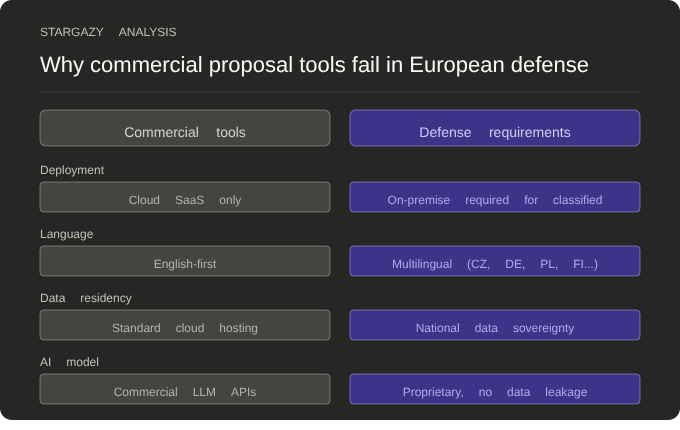Viewport: 680px width, 430px height.
Task: Click the AI model row label
Action: pos(69,362)
